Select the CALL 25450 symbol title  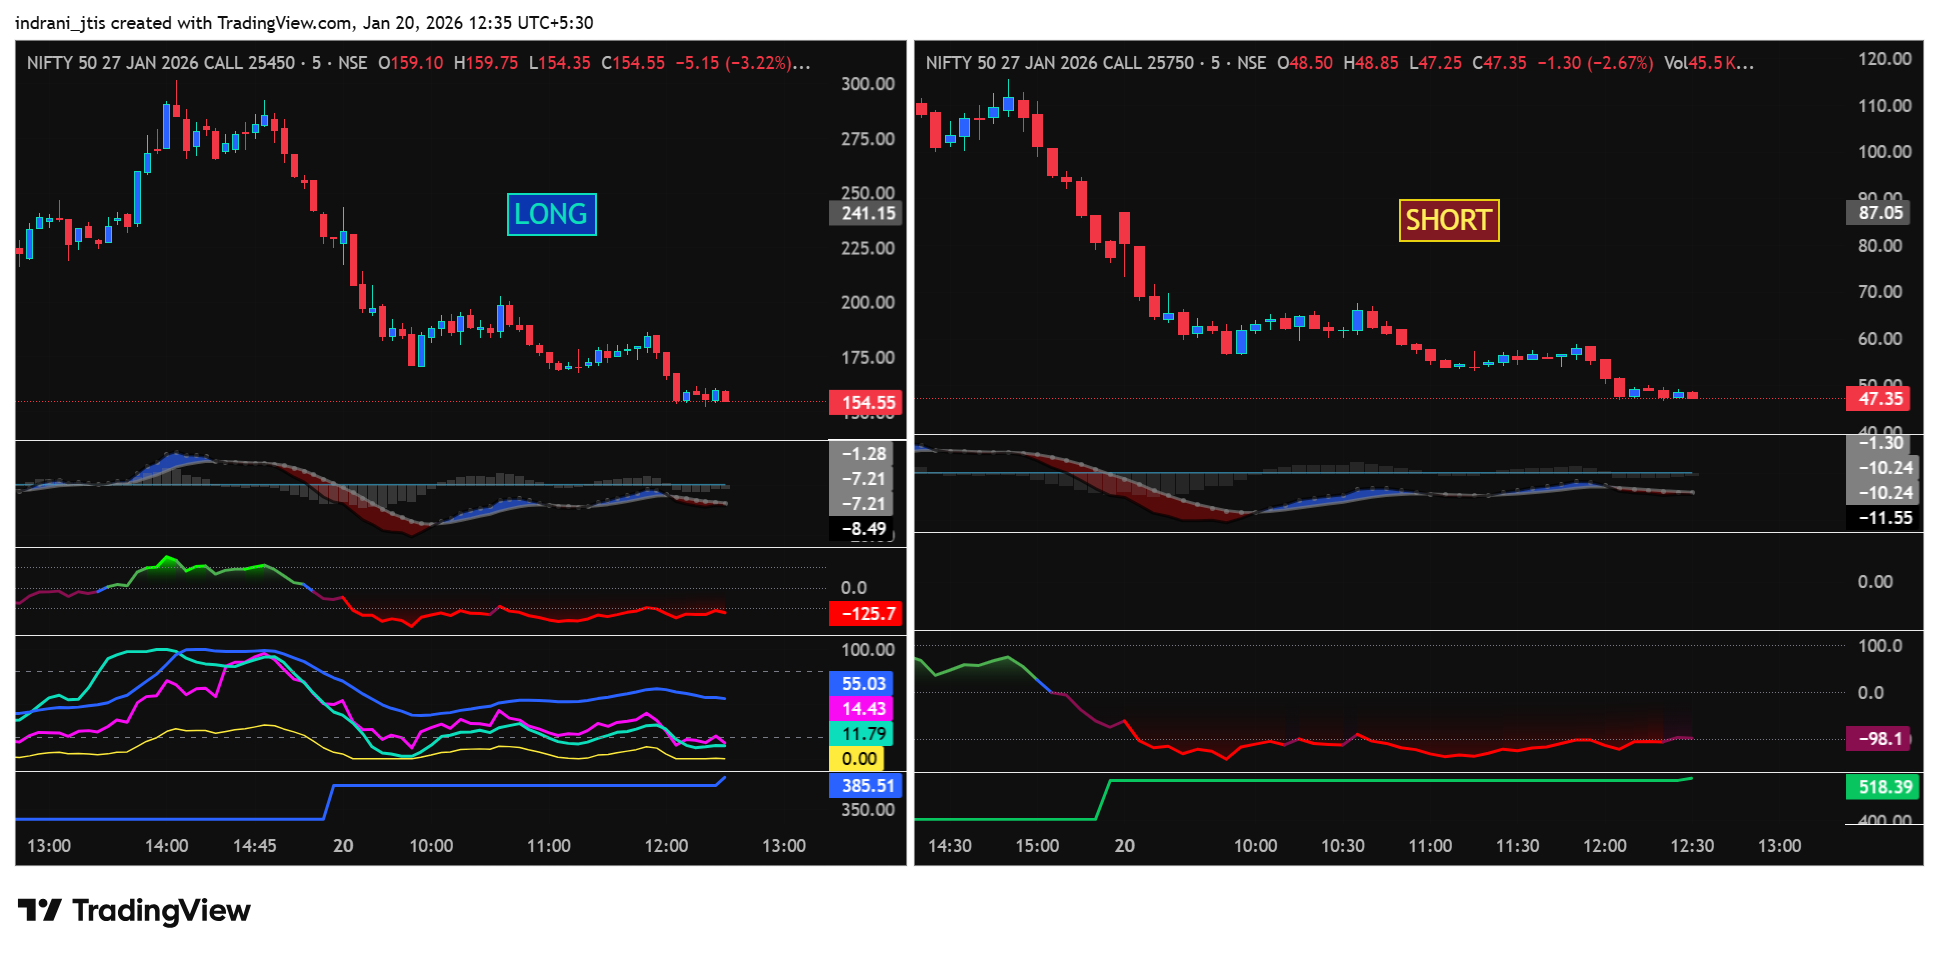pos(160,62)
